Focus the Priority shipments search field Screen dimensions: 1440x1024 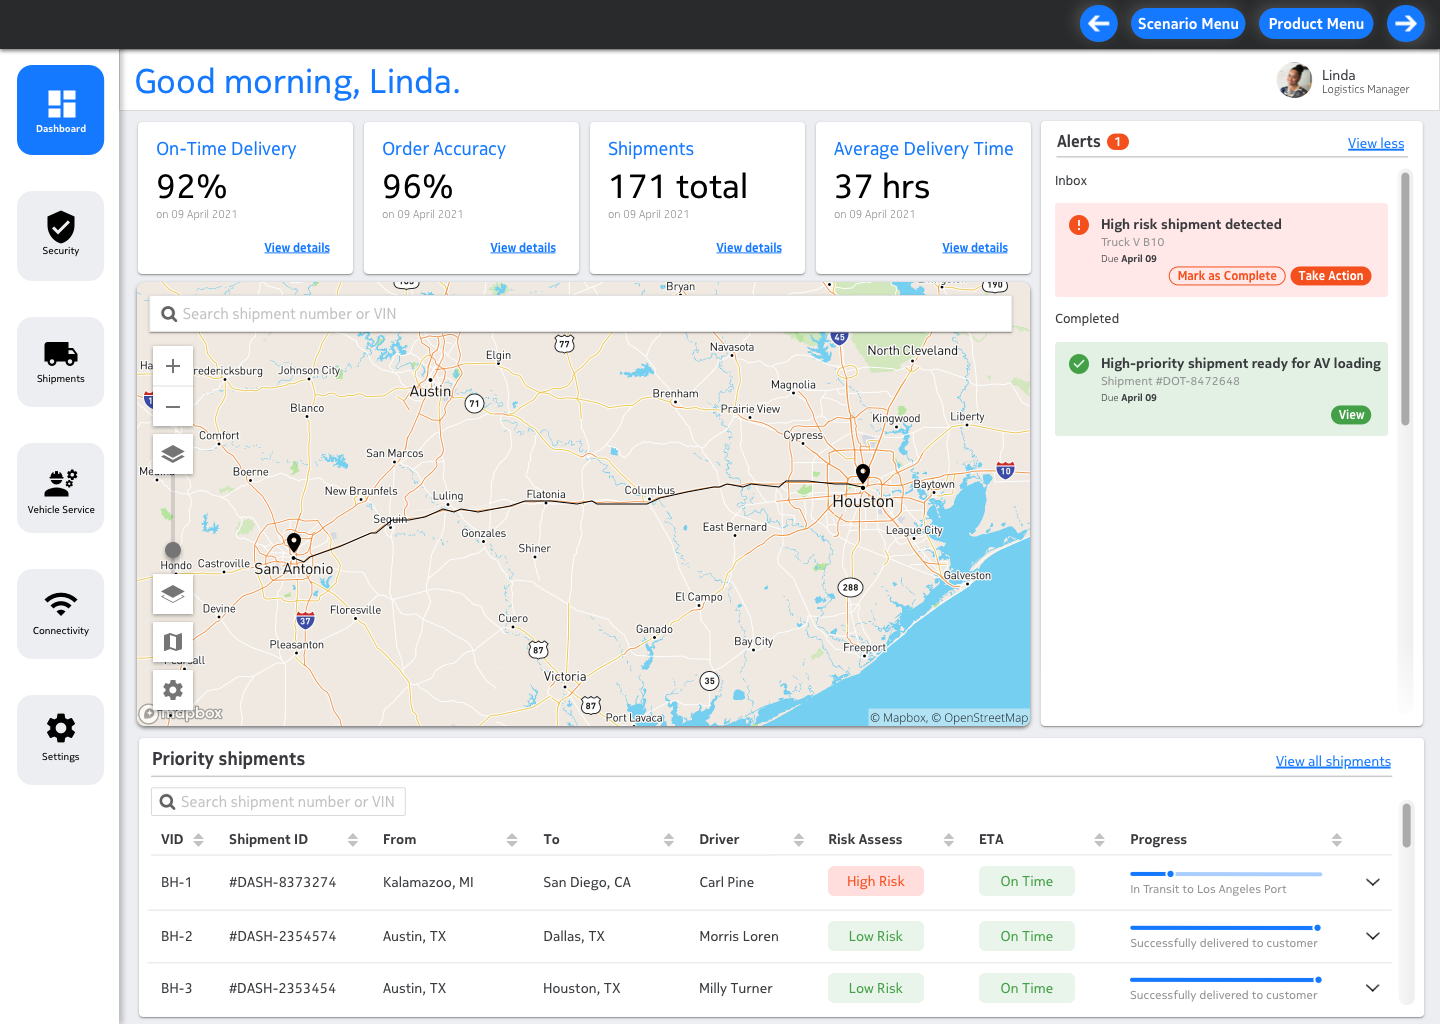[x=278, y=802]
